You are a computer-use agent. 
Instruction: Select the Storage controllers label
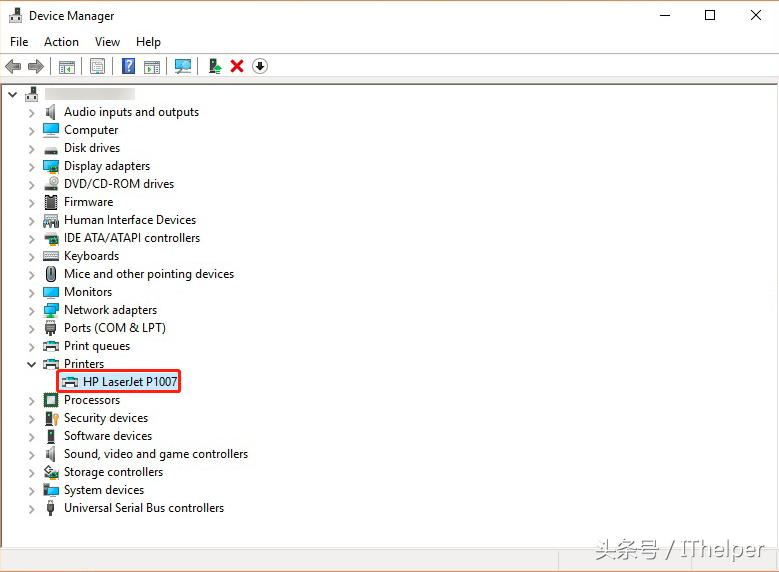[113, 472]
